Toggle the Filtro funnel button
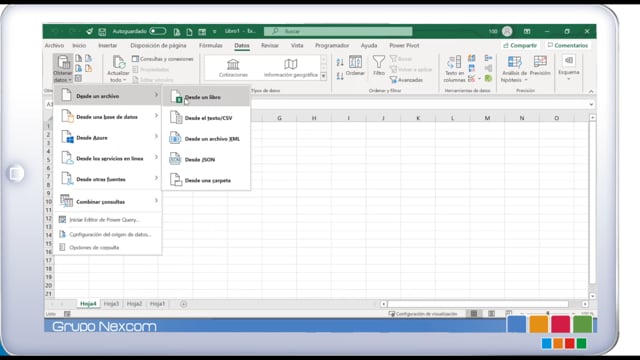The image size is (640, 360). 379,66
